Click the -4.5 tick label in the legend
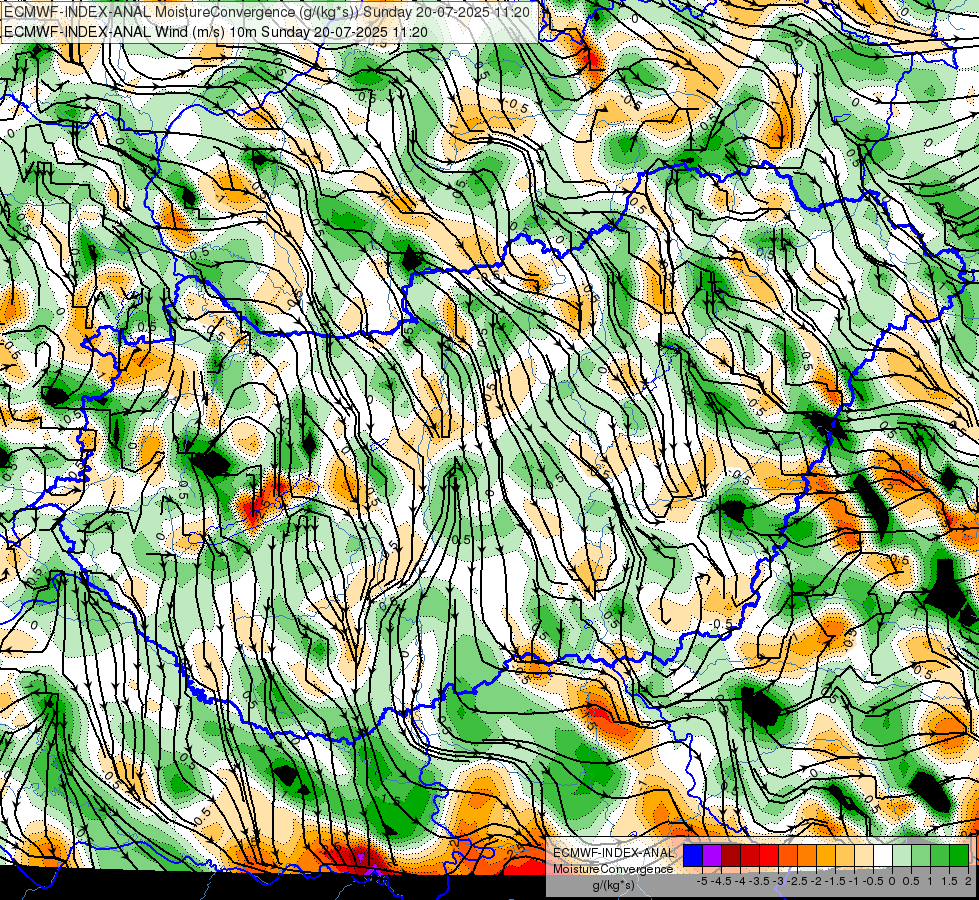979x900 pixels. 721,881
